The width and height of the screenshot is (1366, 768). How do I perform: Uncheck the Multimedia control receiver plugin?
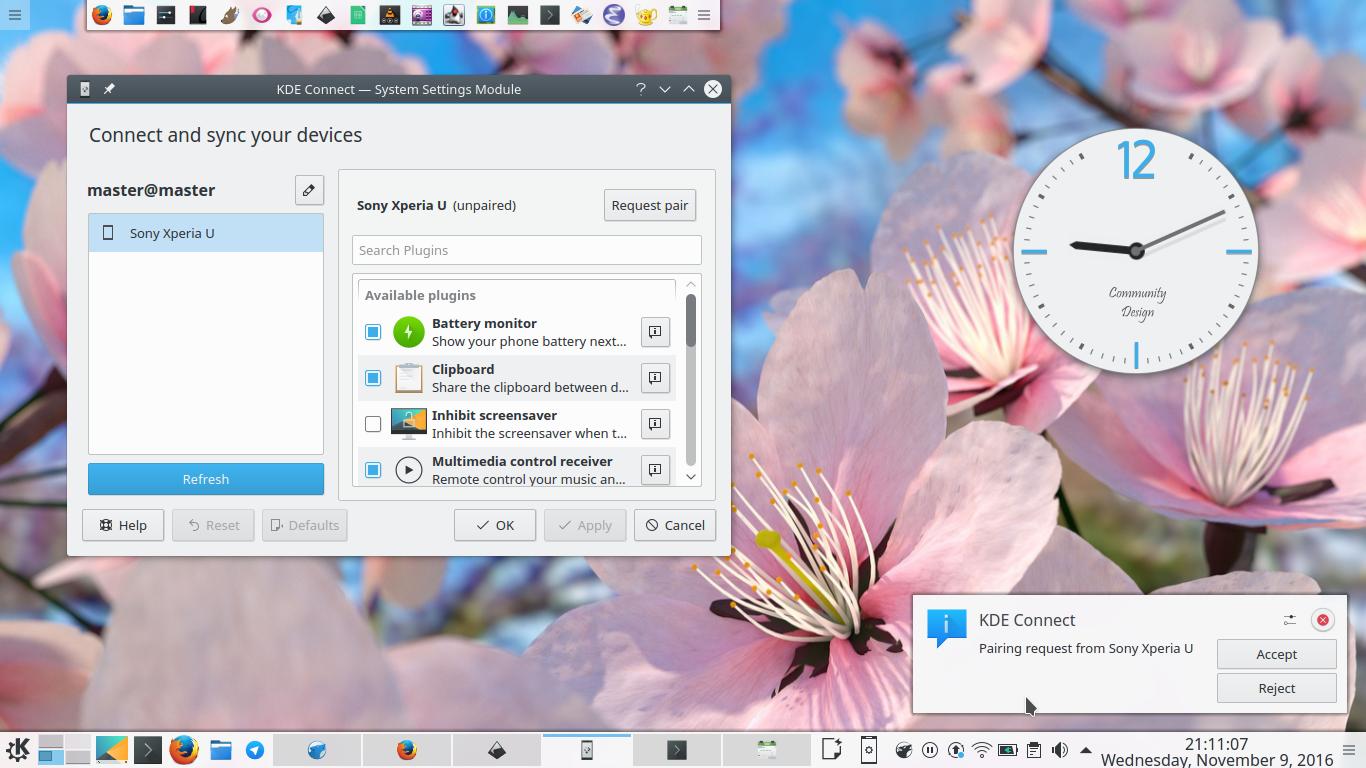pos(373,469)
